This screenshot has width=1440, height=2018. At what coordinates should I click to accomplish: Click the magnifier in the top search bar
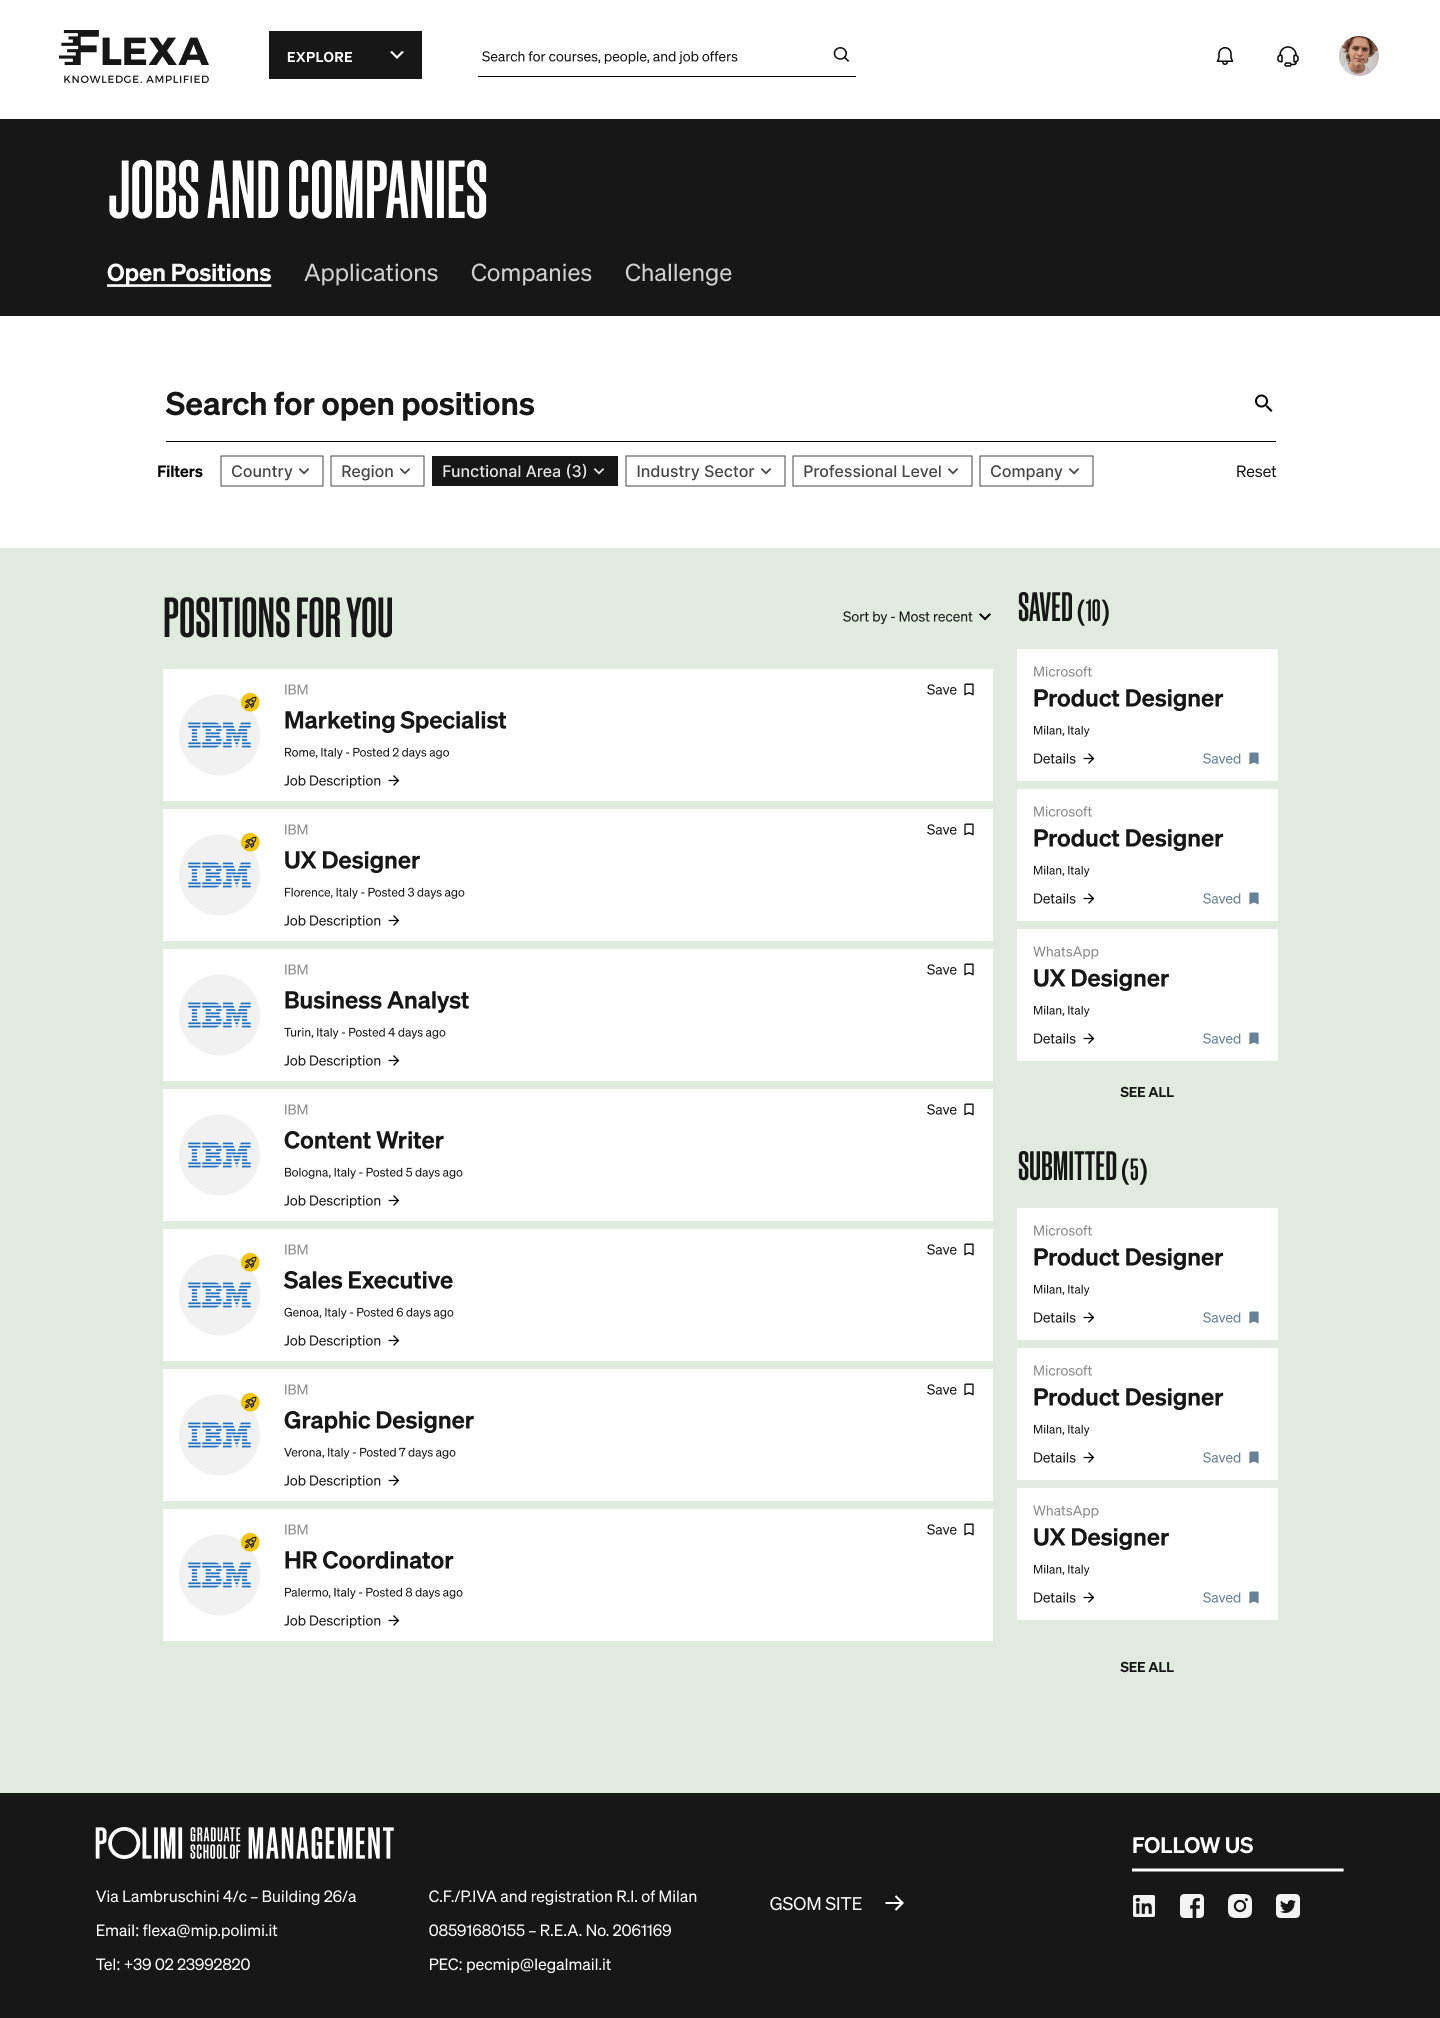[841, 55]
